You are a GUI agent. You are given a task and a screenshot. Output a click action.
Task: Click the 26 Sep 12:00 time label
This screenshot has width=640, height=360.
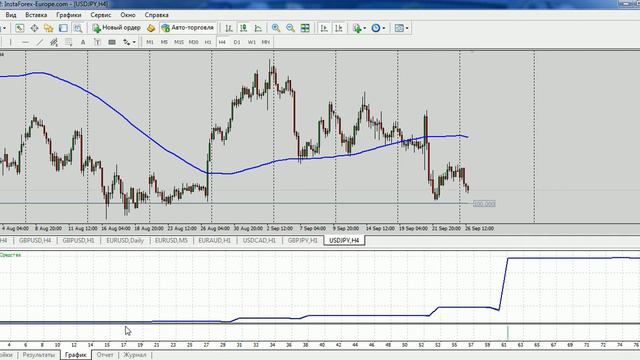point(480,229)
